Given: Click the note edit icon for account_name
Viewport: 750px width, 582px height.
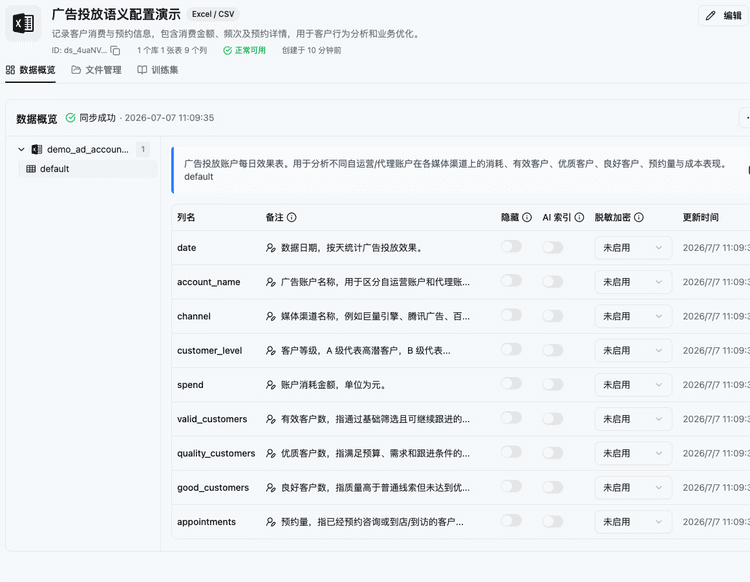Looking at the screenshot, I should 271,282.
